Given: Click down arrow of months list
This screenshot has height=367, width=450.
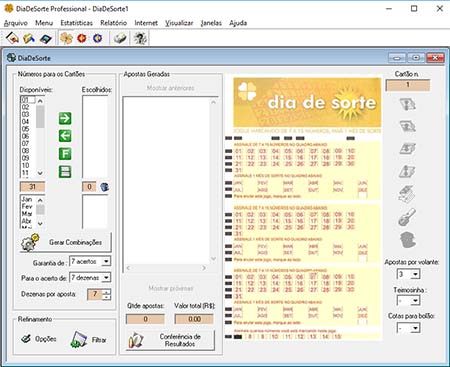Looking at the screenshot, I should tap(40, 223).
